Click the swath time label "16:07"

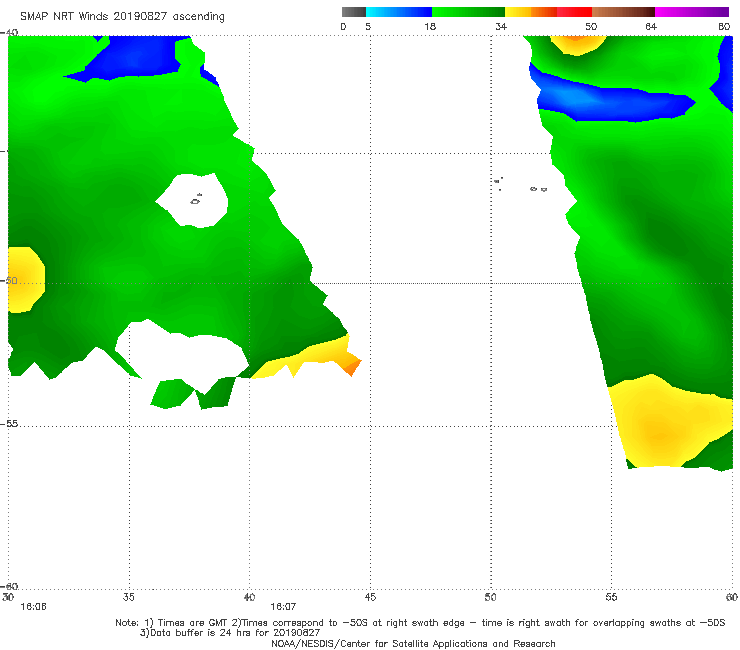[283, 607]
